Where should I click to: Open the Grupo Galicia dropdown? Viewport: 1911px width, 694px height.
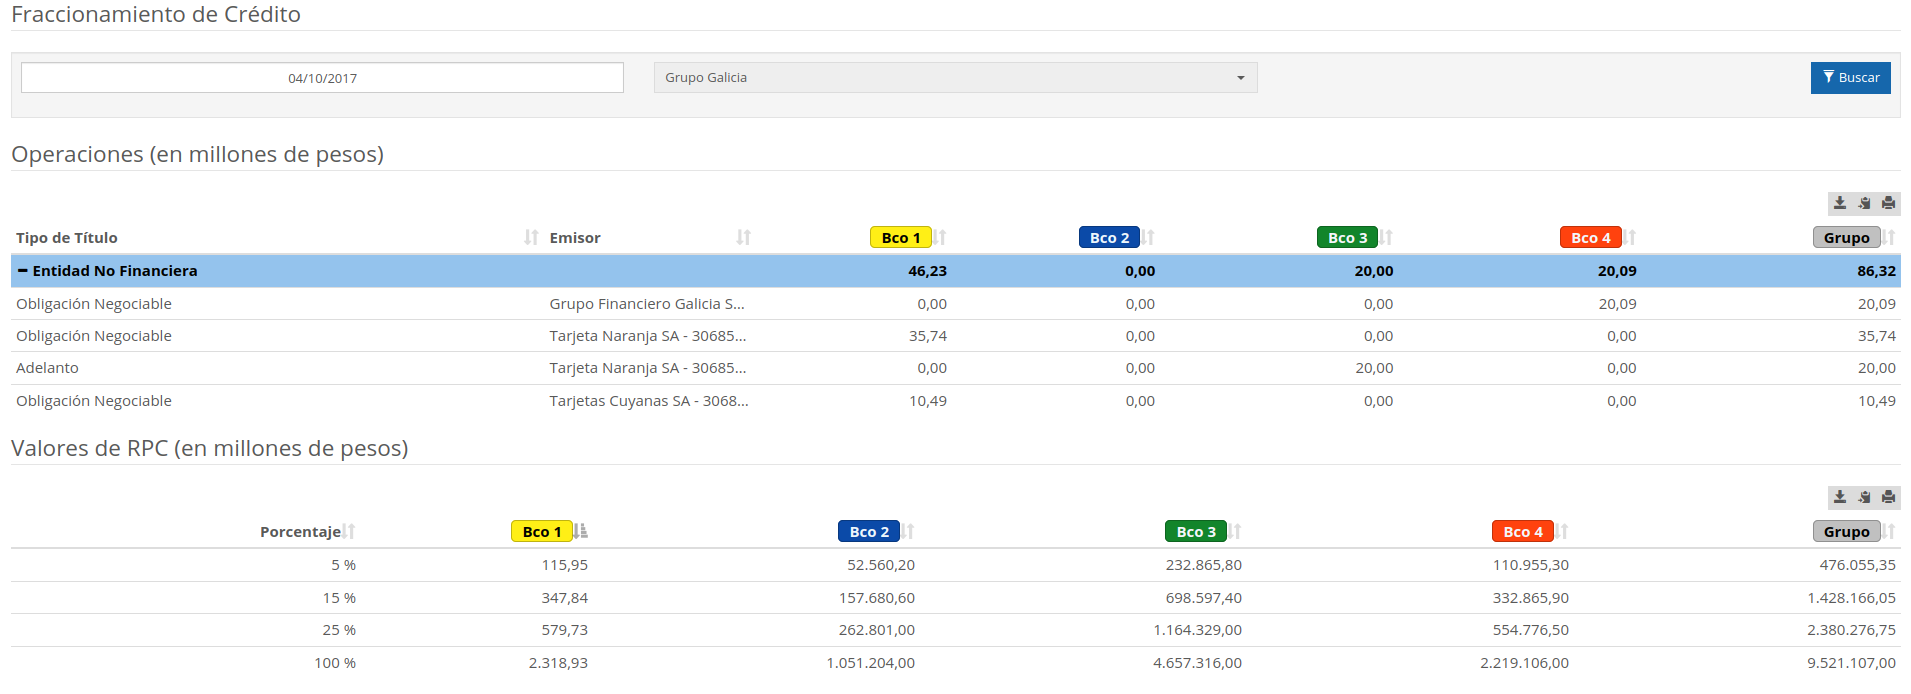[955, 78]
